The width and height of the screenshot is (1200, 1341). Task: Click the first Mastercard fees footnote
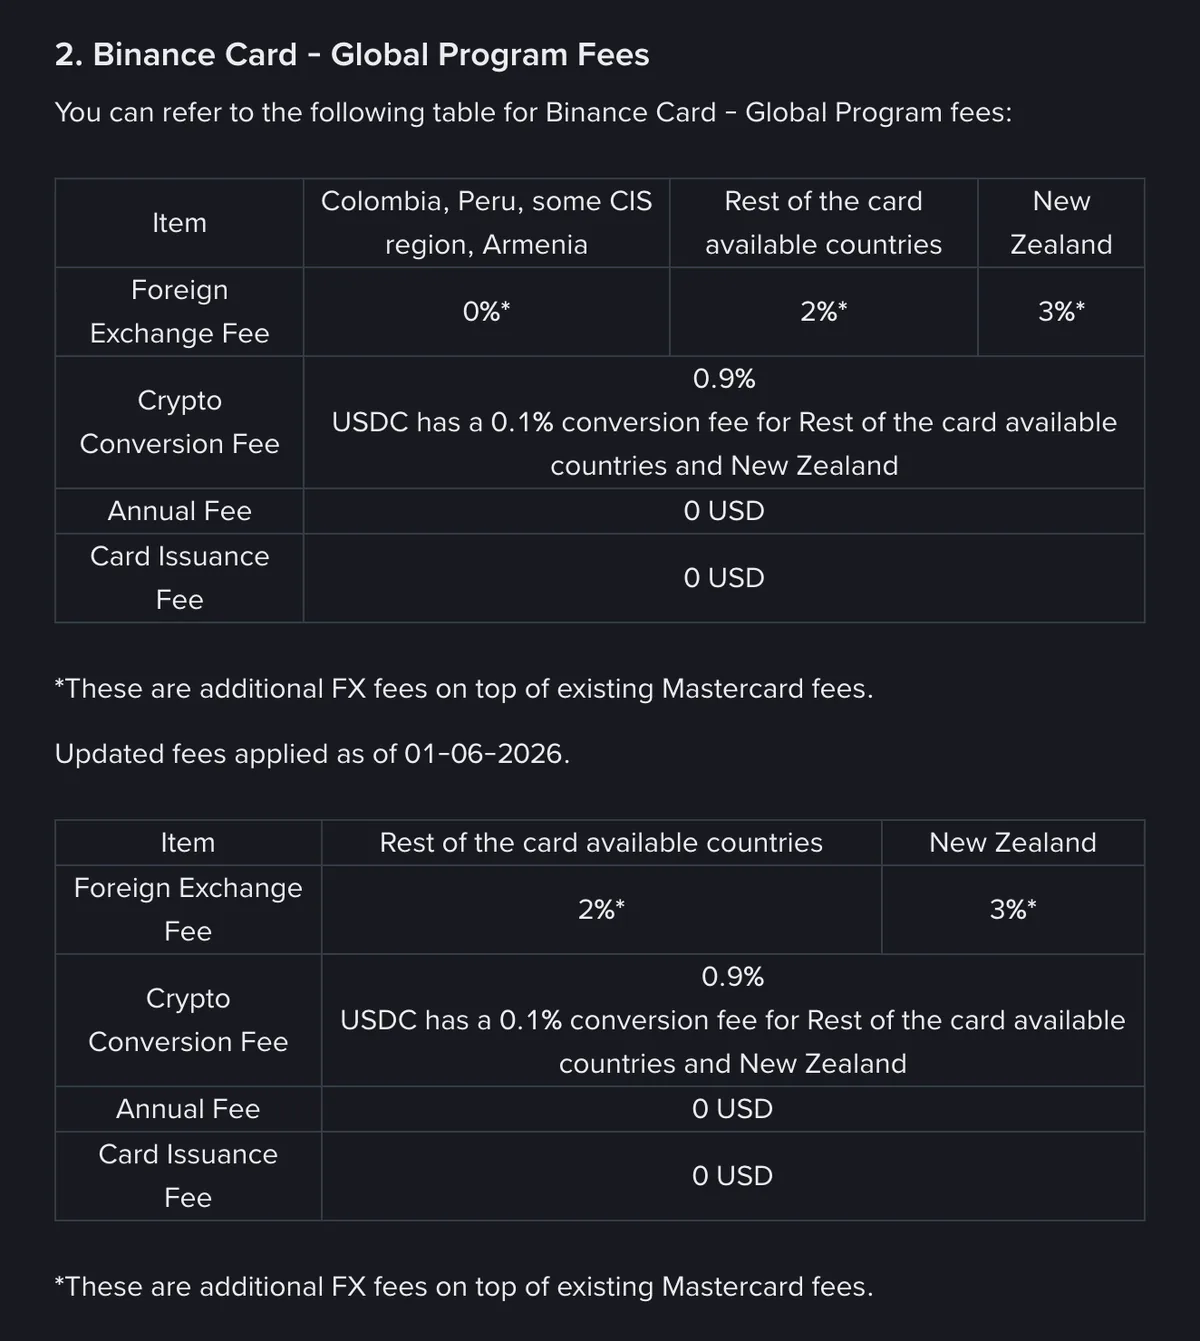tap(464, 689)
